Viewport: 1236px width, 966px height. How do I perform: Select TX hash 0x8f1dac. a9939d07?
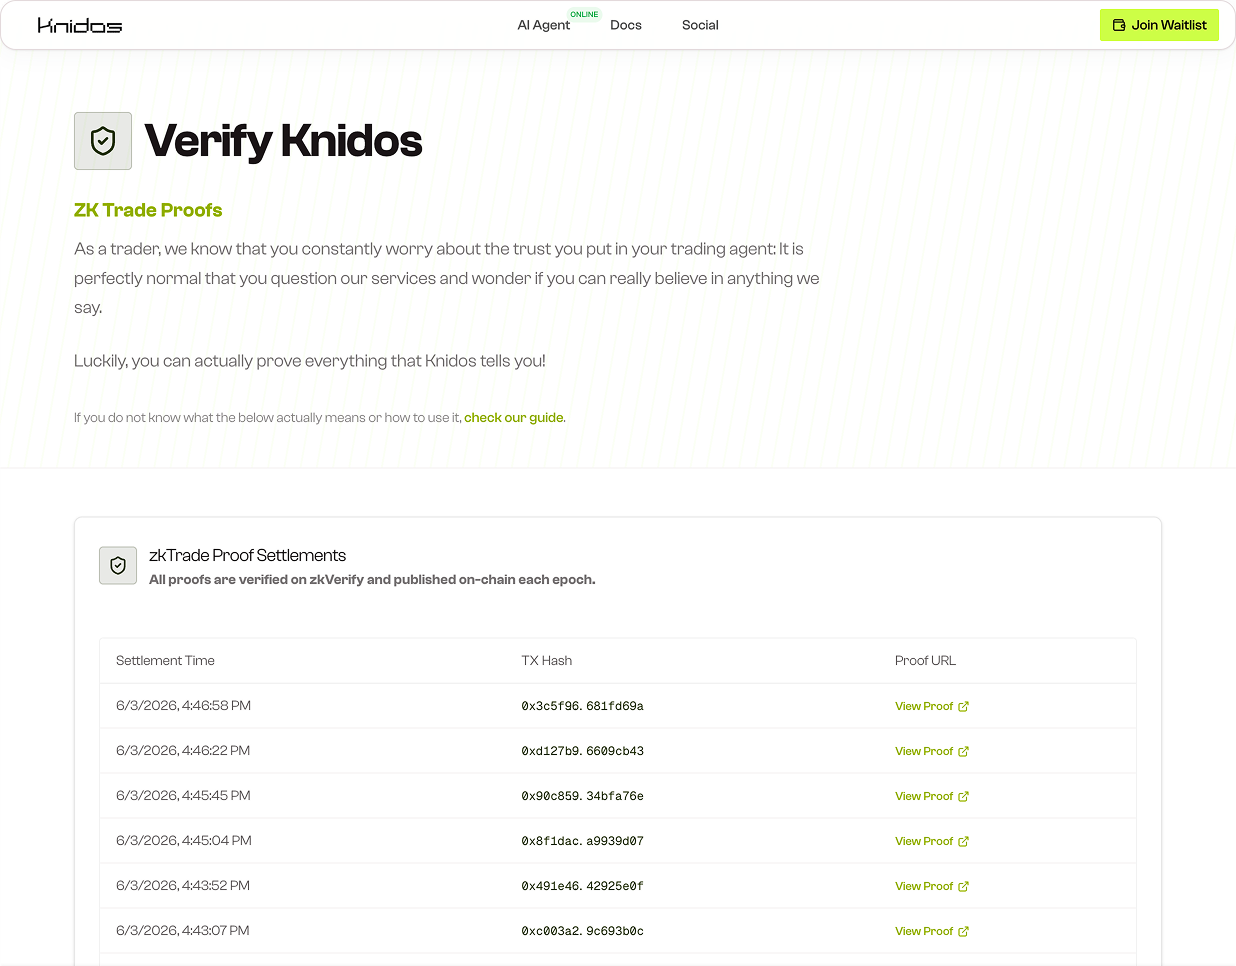coord(582,841)
